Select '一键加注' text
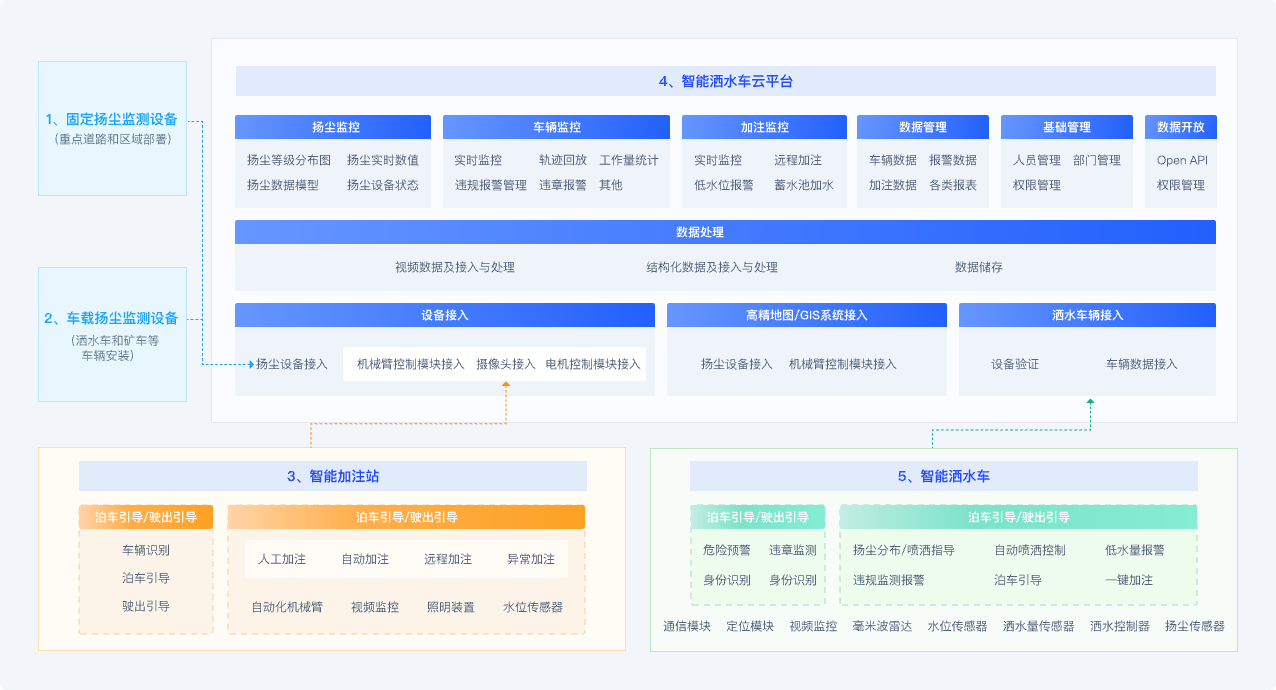Viewport: 1276px width, 690px height. [x=1129, y=580]
